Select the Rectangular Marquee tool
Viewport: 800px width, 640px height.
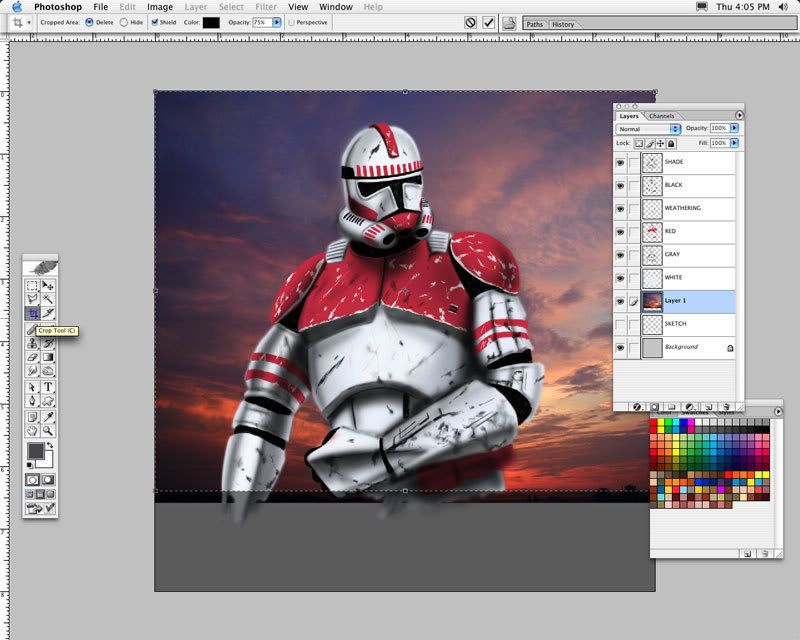coord(32,286)
